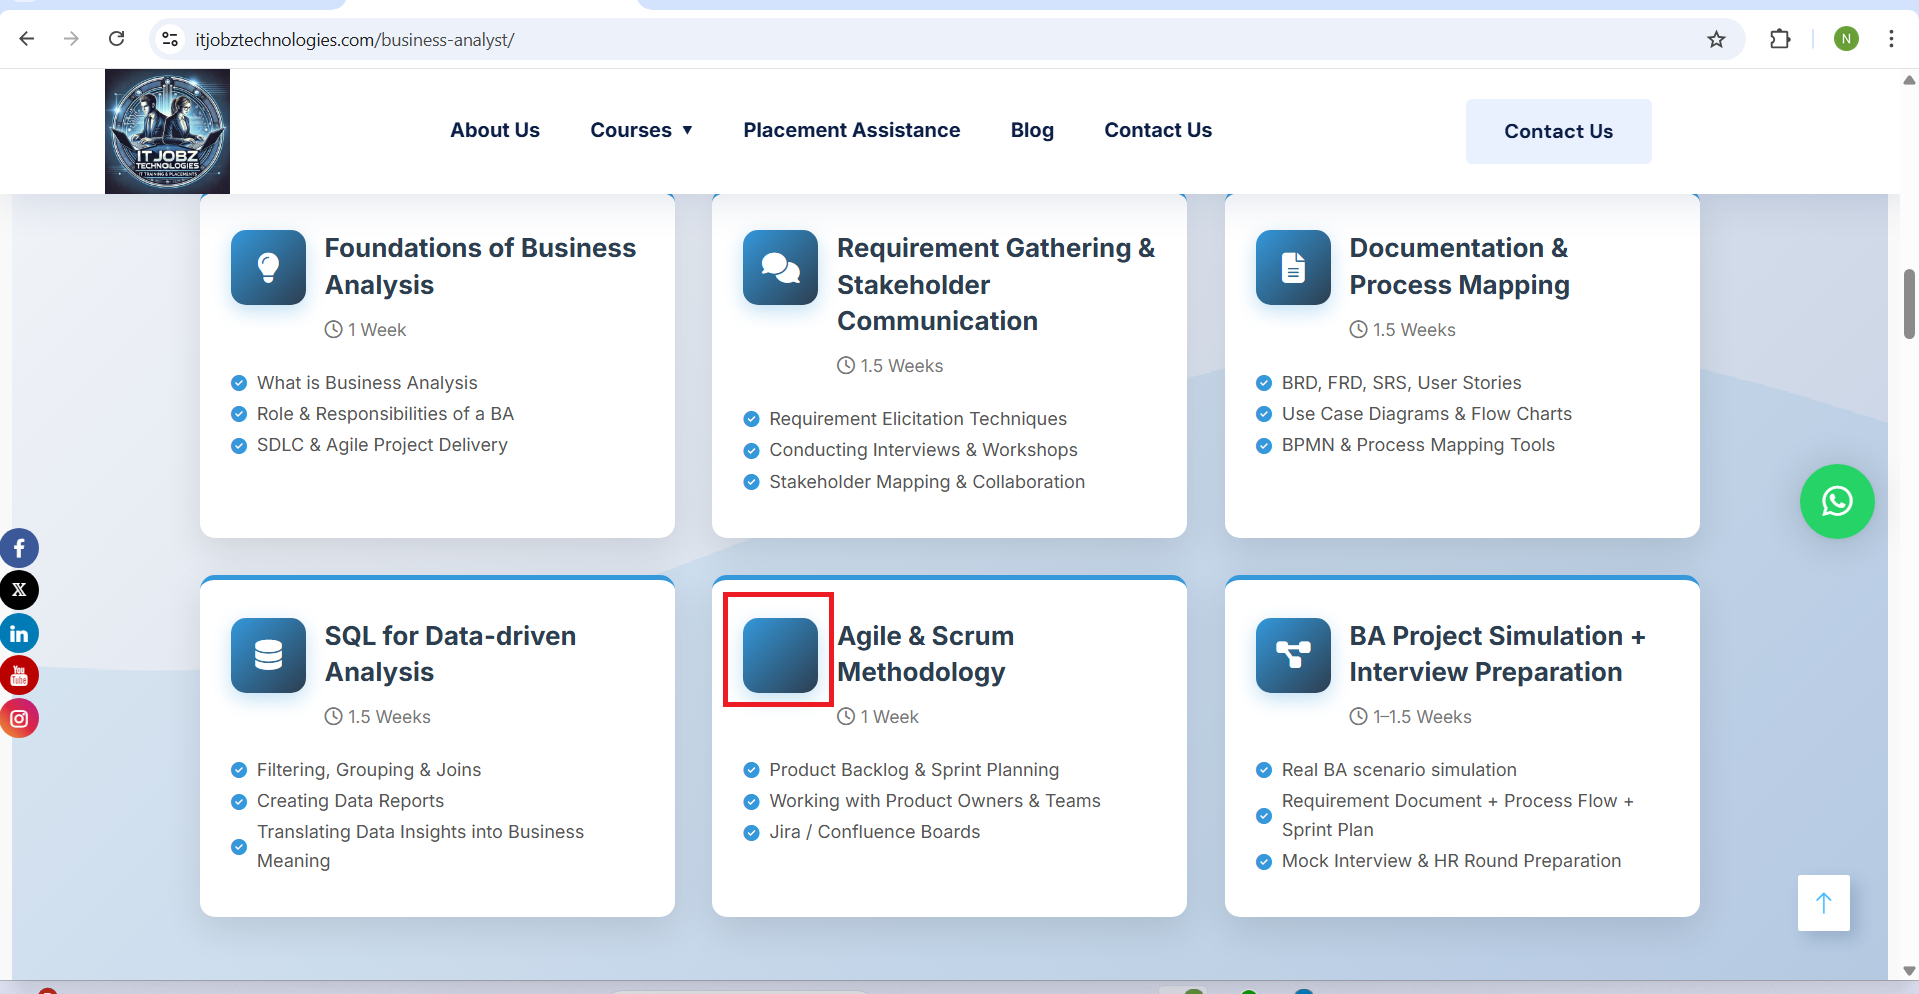
Task: Click the database icon for SQL module
Action: coord(268,655)
